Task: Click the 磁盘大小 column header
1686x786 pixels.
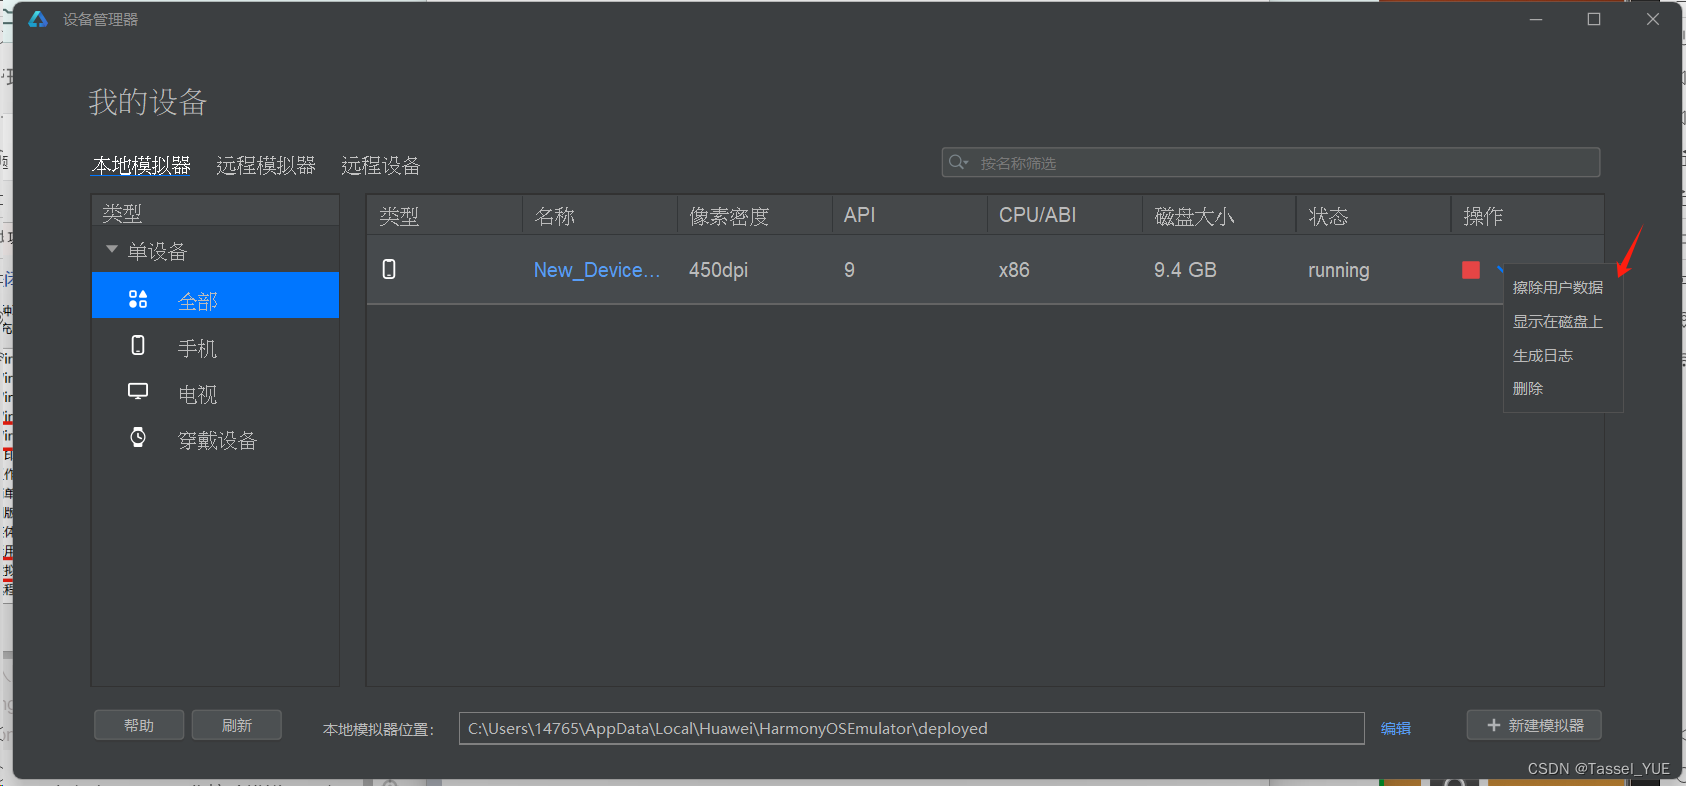Action: [1219, 216]
